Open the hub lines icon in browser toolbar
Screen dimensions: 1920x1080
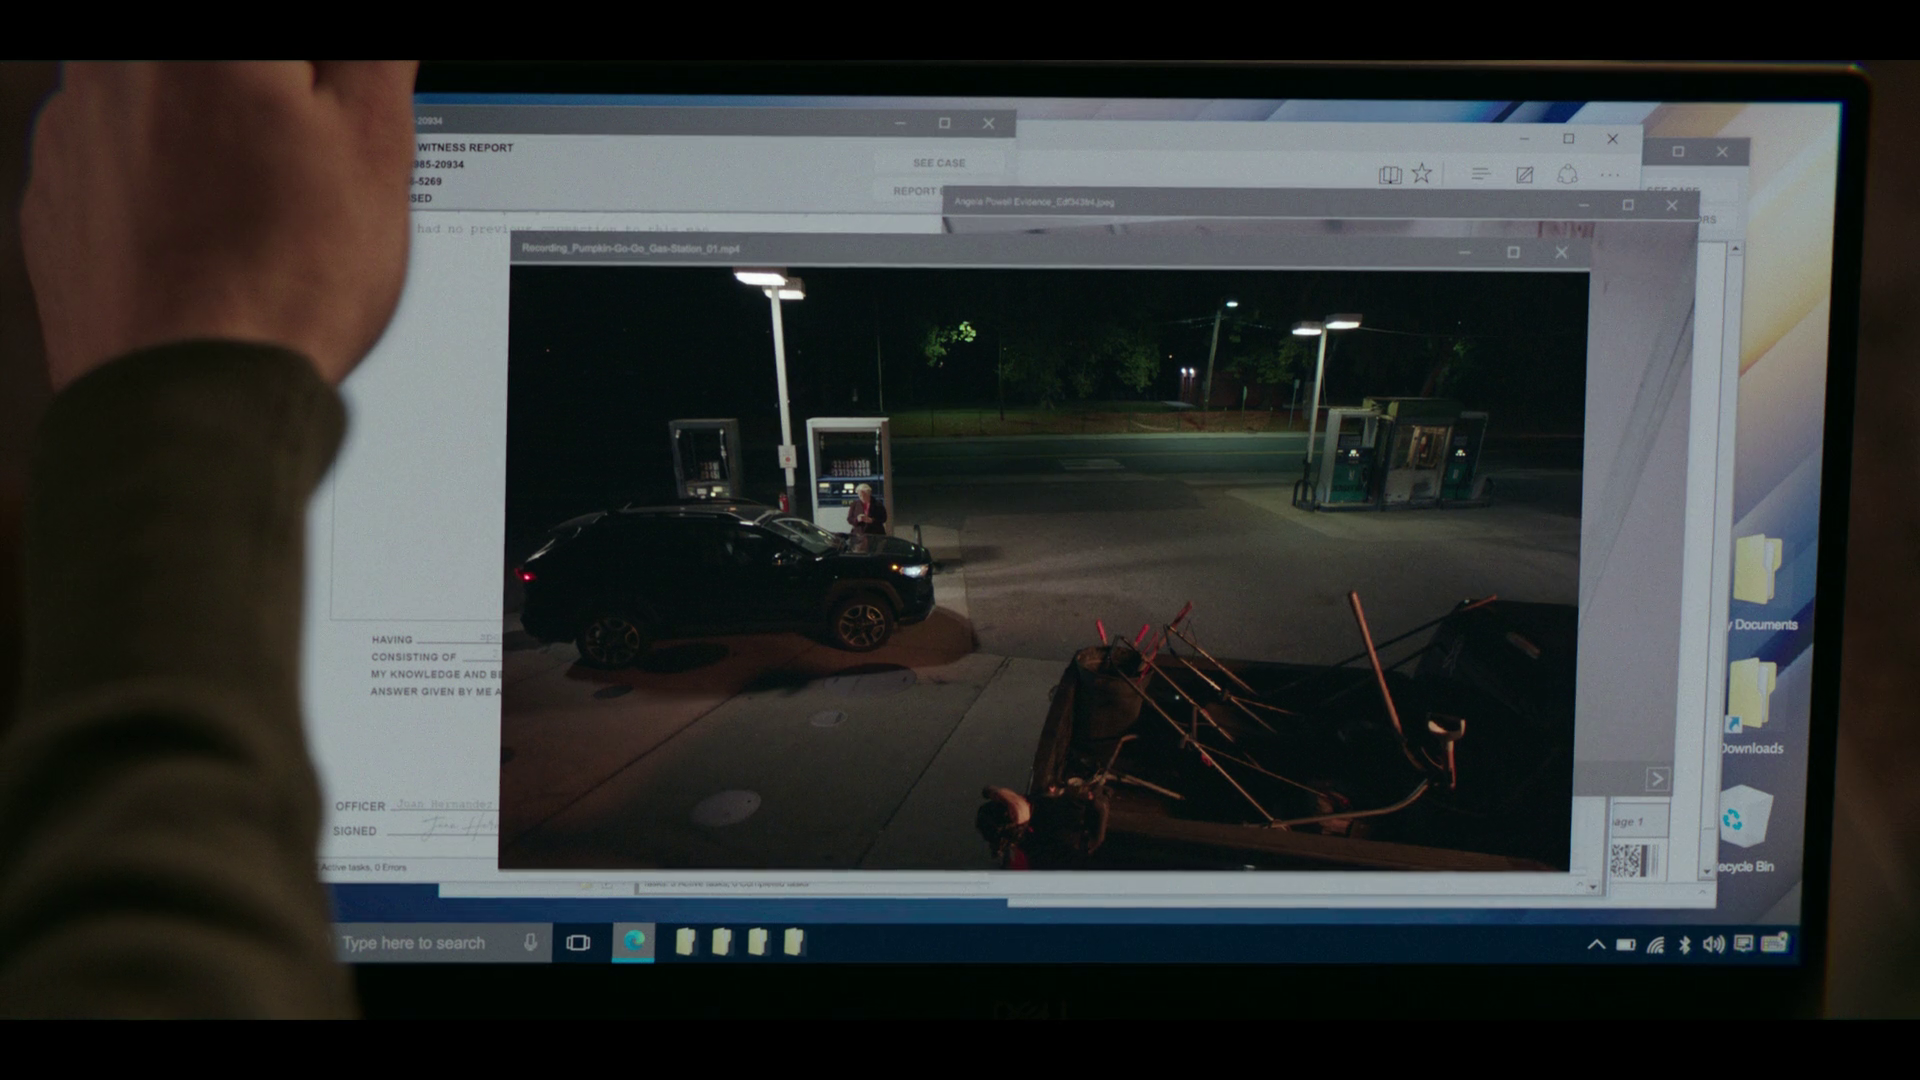1481,174
